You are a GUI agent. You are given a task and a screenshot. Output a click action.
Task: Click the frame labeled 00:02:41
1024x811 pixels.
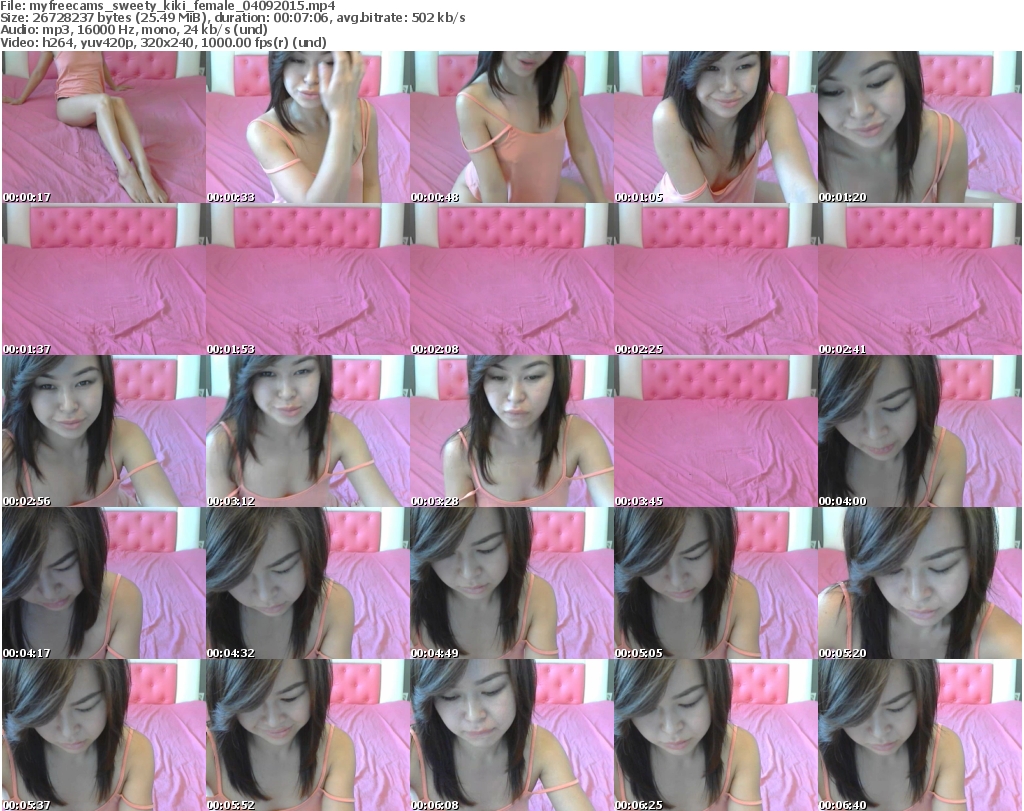click(920, 279)
